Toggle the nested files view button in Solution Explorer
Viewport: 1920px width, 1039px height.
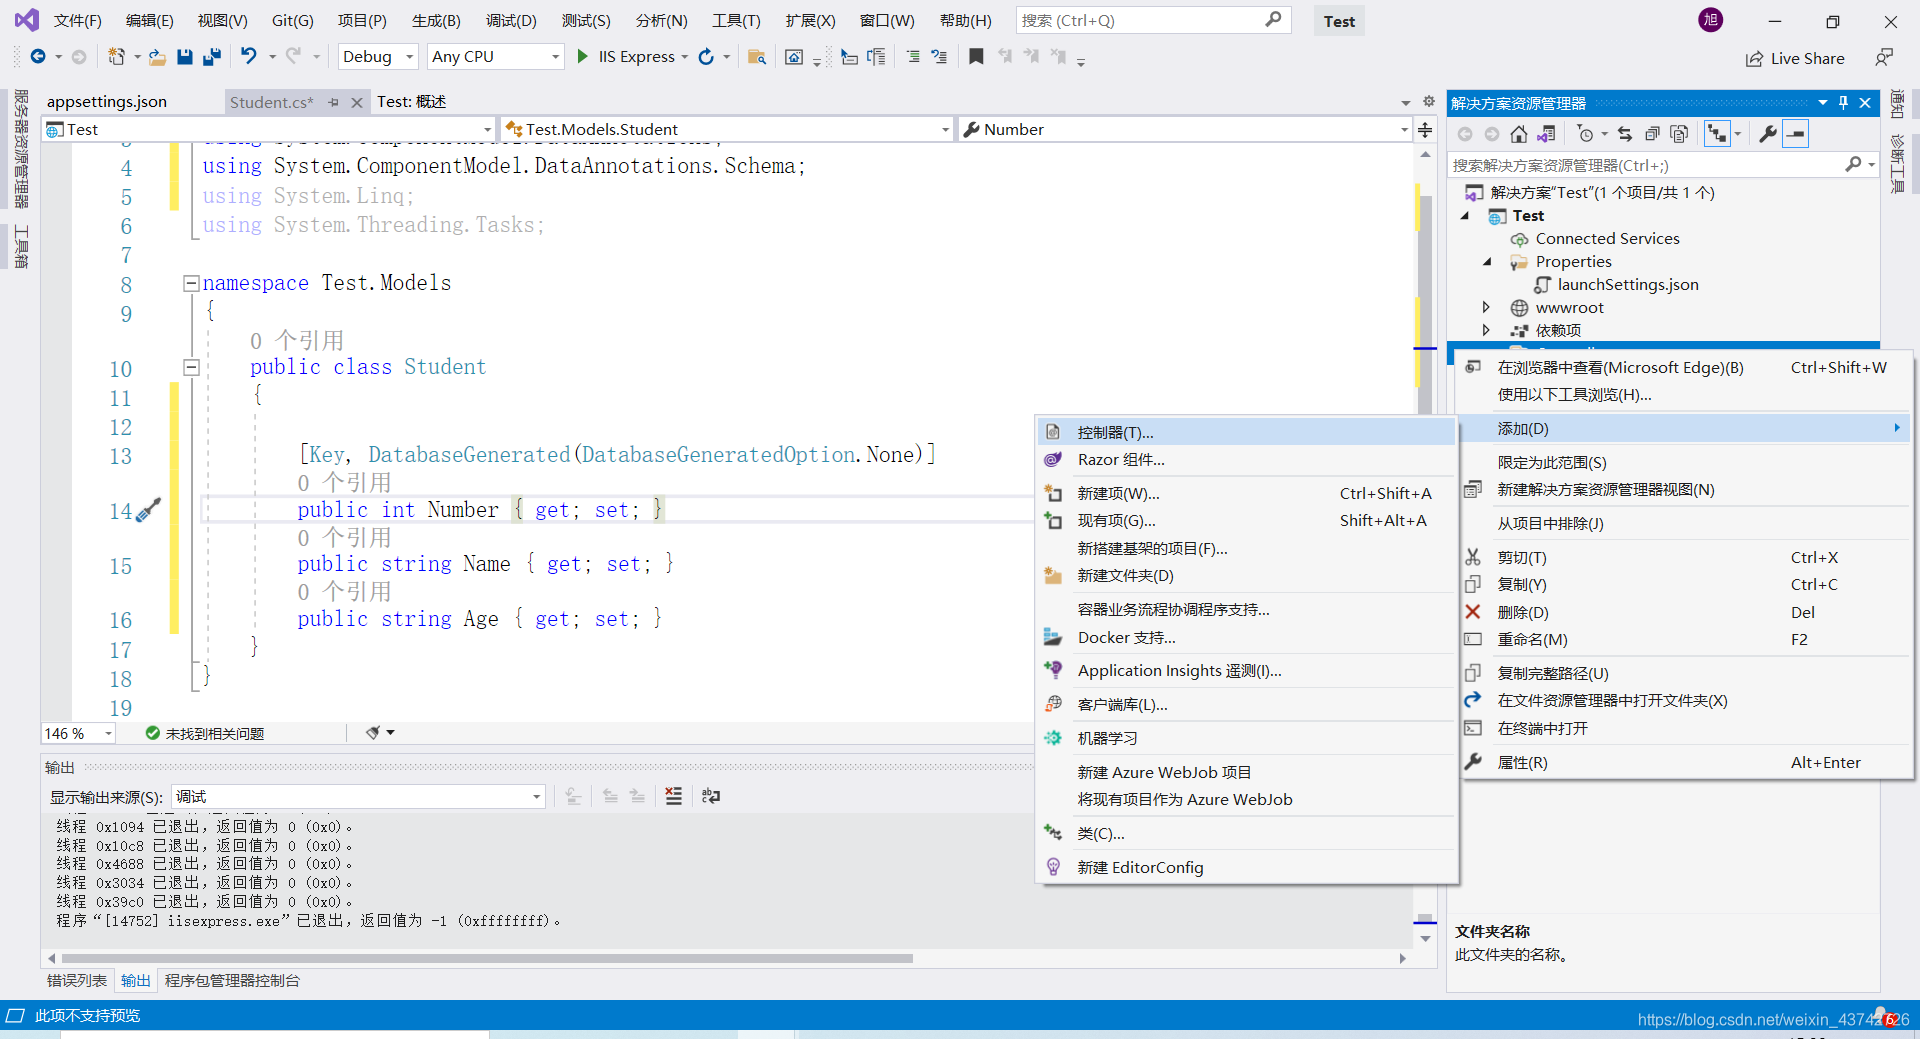pyautogui.click(x=1717, y=134)
